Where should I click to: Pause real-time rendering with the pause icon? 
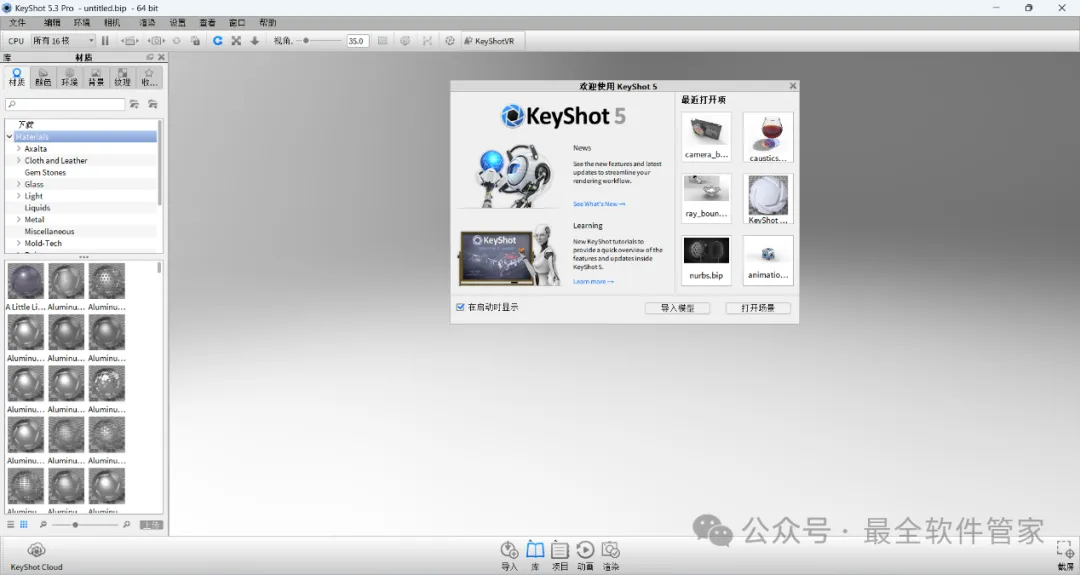105,41
